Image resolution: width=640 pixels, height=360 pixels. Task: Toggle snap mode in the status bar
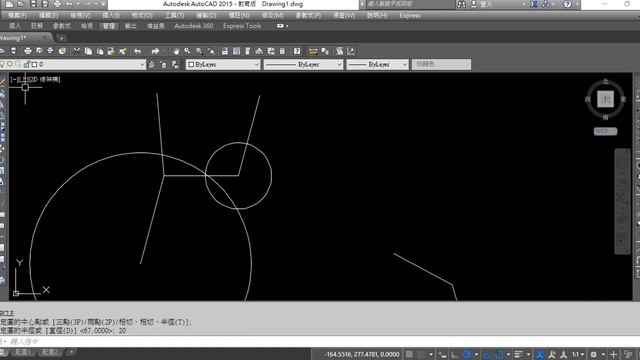click(x=421, y=354)
